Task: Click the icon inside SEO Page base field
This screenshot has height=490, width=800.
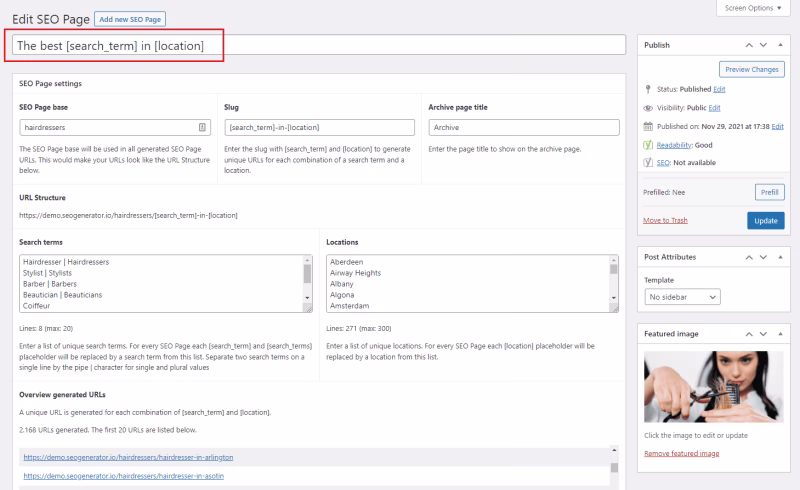Action: pyautogui.click(x=202, y=128)
